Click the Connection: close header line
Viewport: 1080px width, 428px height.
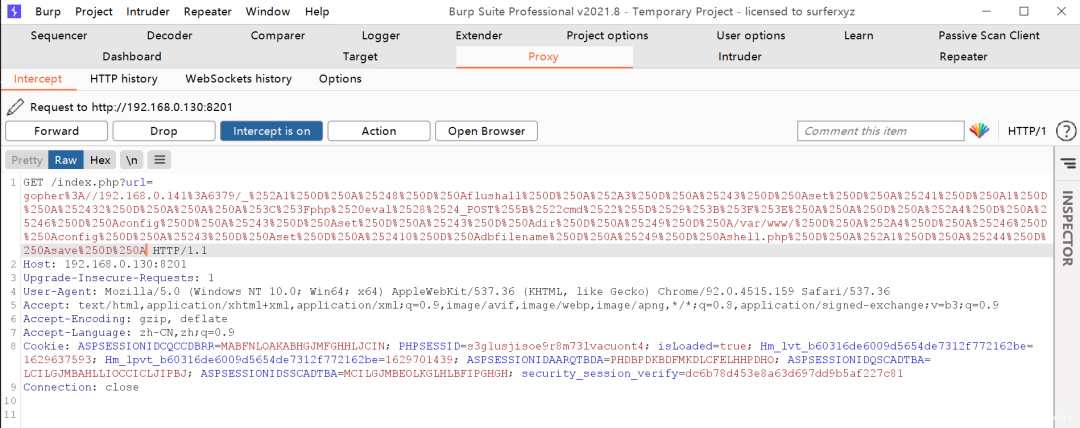(x=81, y=387)
